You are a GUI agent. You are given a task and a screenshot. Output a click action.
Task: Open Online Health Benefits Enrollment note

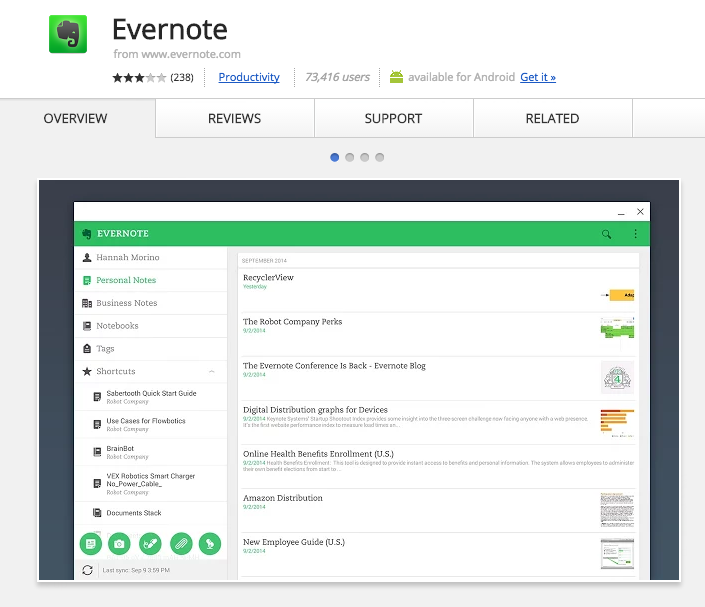(438, 466)
